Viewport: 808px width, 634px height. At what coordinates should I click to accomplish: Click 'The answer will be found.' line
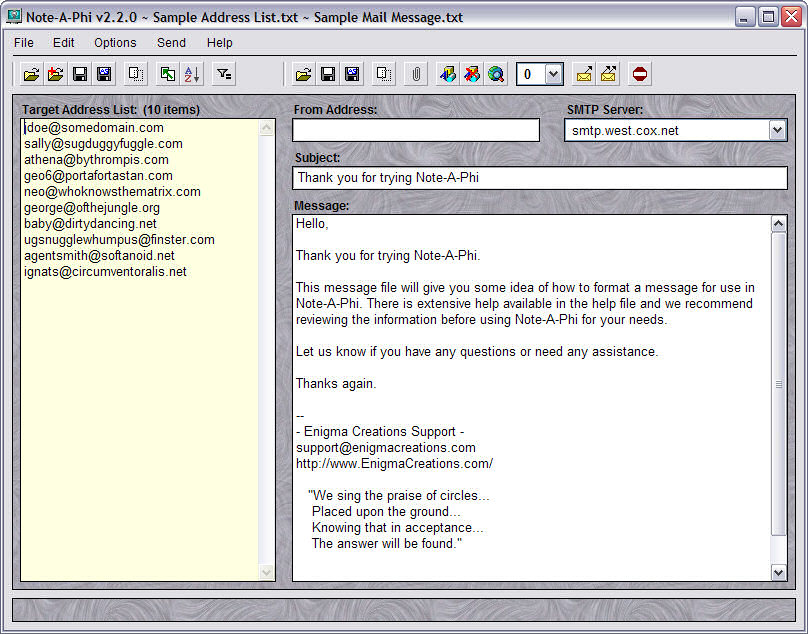(387, 543)
